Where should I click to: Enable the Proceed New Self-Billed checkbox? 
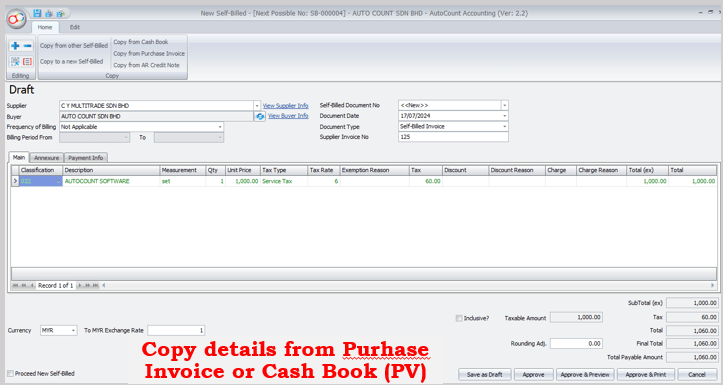[10, 373]
